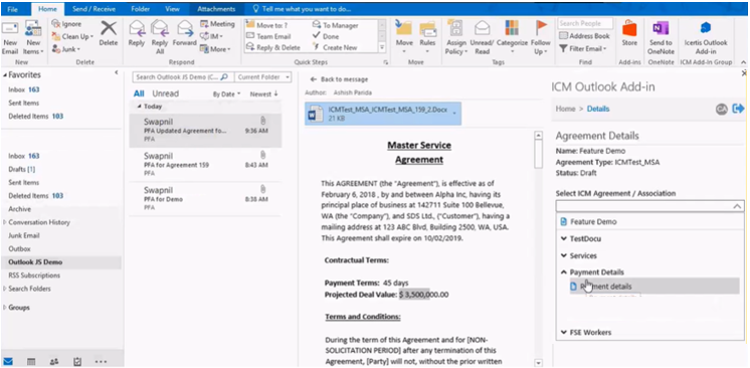Screen dimensions: 750x368
Task: Open the Current Folder search scope dropdown
Action: (x=264, y=77)
